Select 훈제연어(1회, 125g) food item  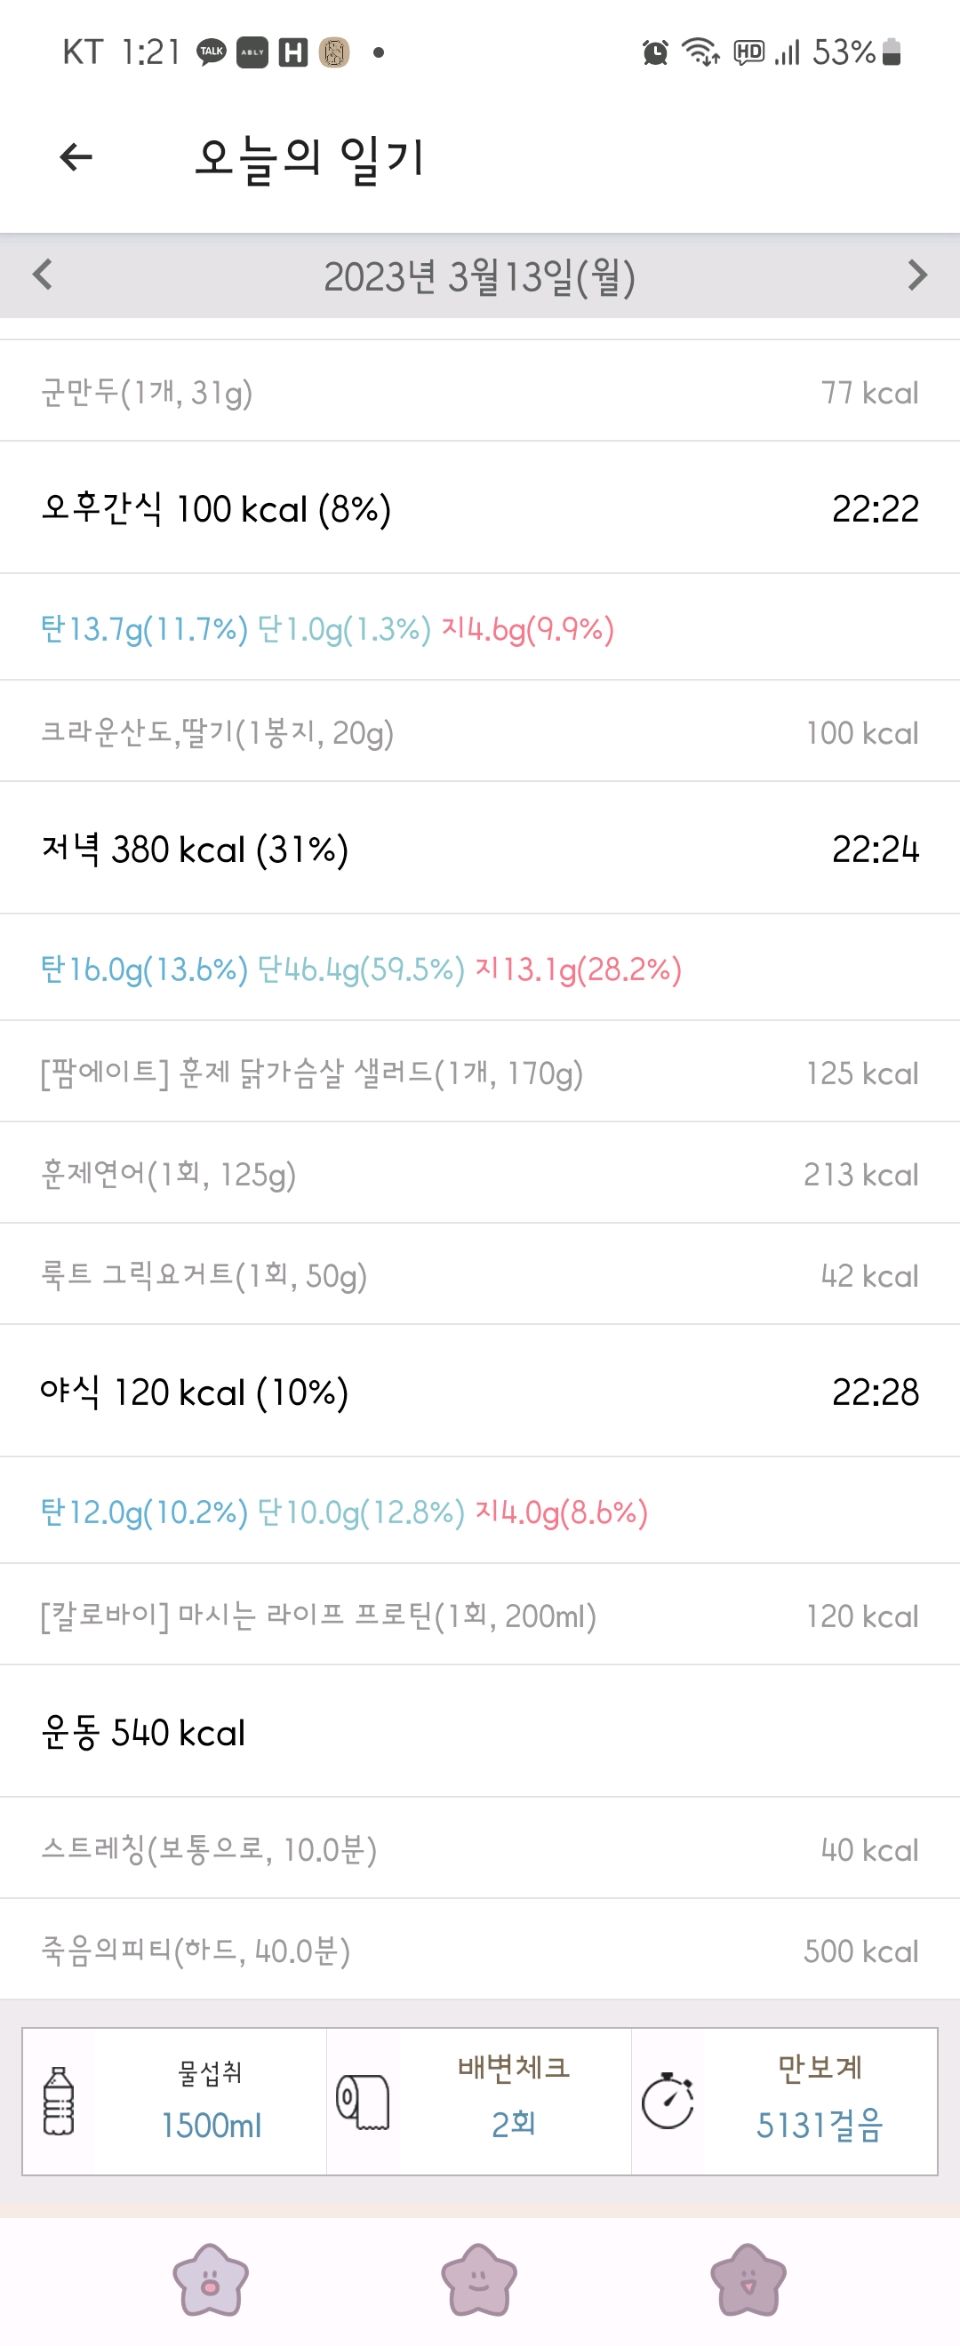pyautogui.click(x=480, y=1173)
